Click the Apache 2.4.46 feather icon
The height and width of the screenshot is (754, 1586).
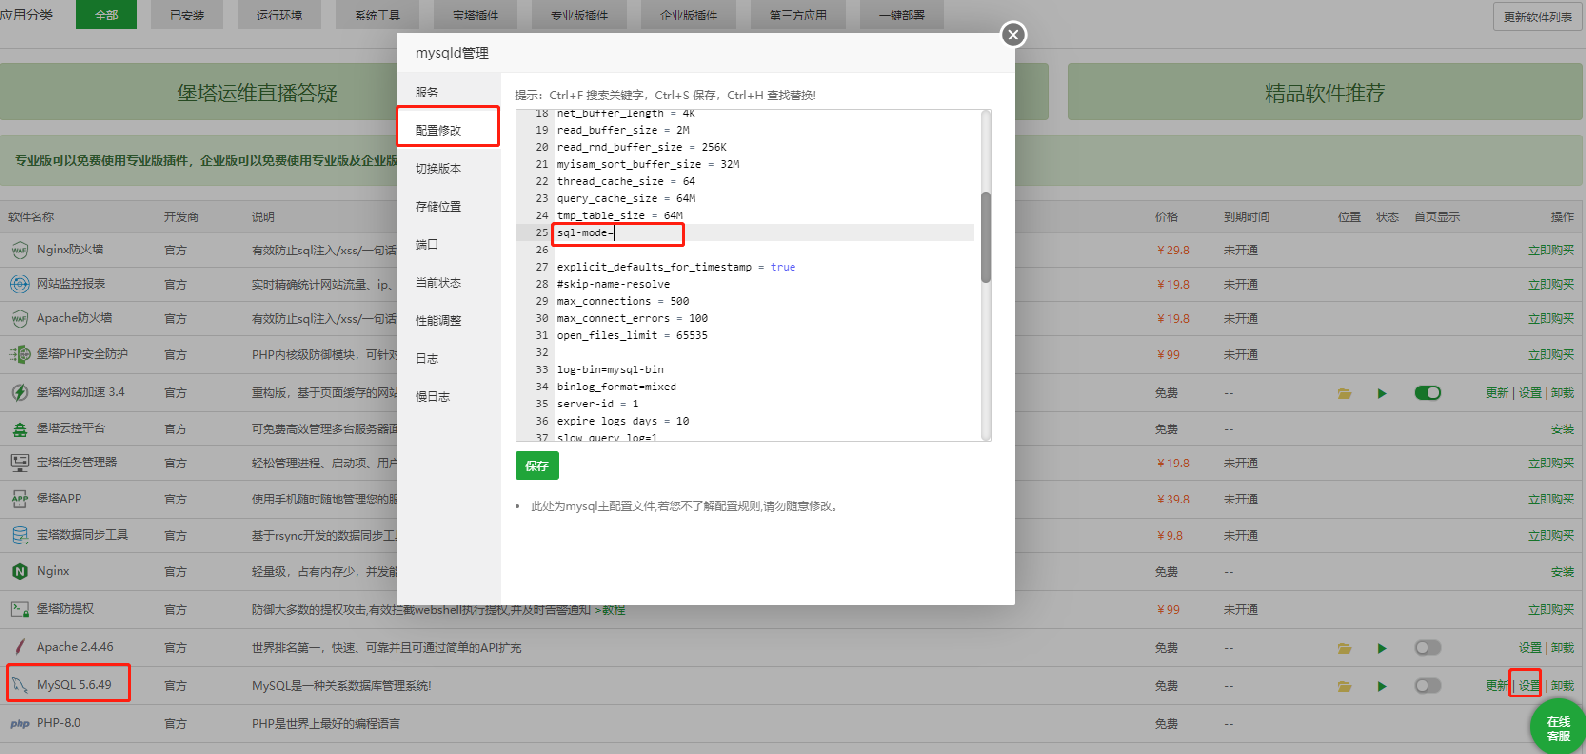pos(20,647)
